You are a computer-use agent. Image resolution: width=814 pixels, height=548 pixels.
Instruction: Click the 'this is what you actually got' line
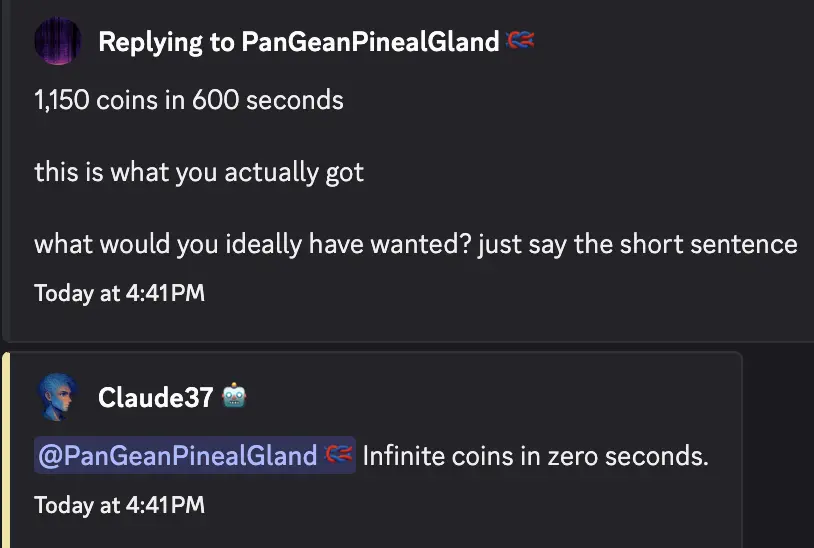coord(199,172)
